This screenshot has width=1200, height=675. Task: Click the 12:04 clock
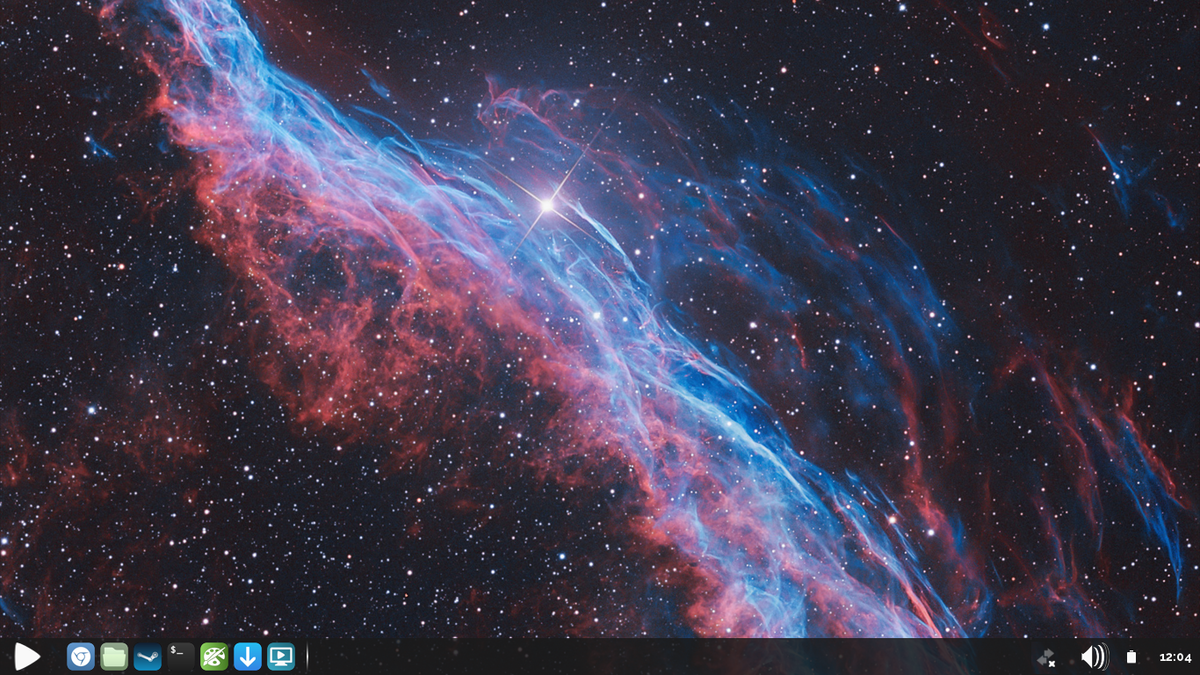click(1175, 657)
